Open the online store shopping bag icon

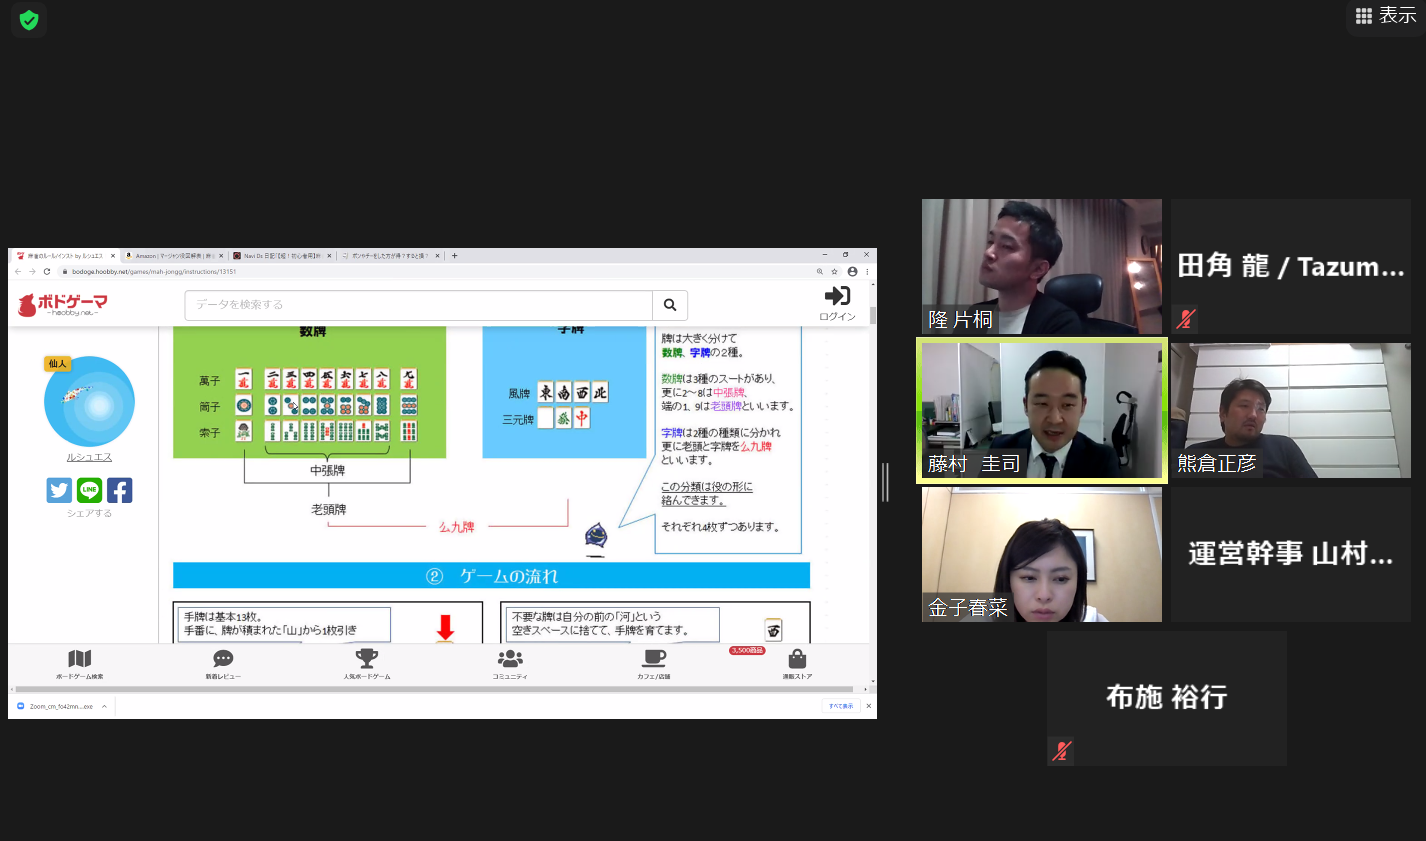point(797,660)
